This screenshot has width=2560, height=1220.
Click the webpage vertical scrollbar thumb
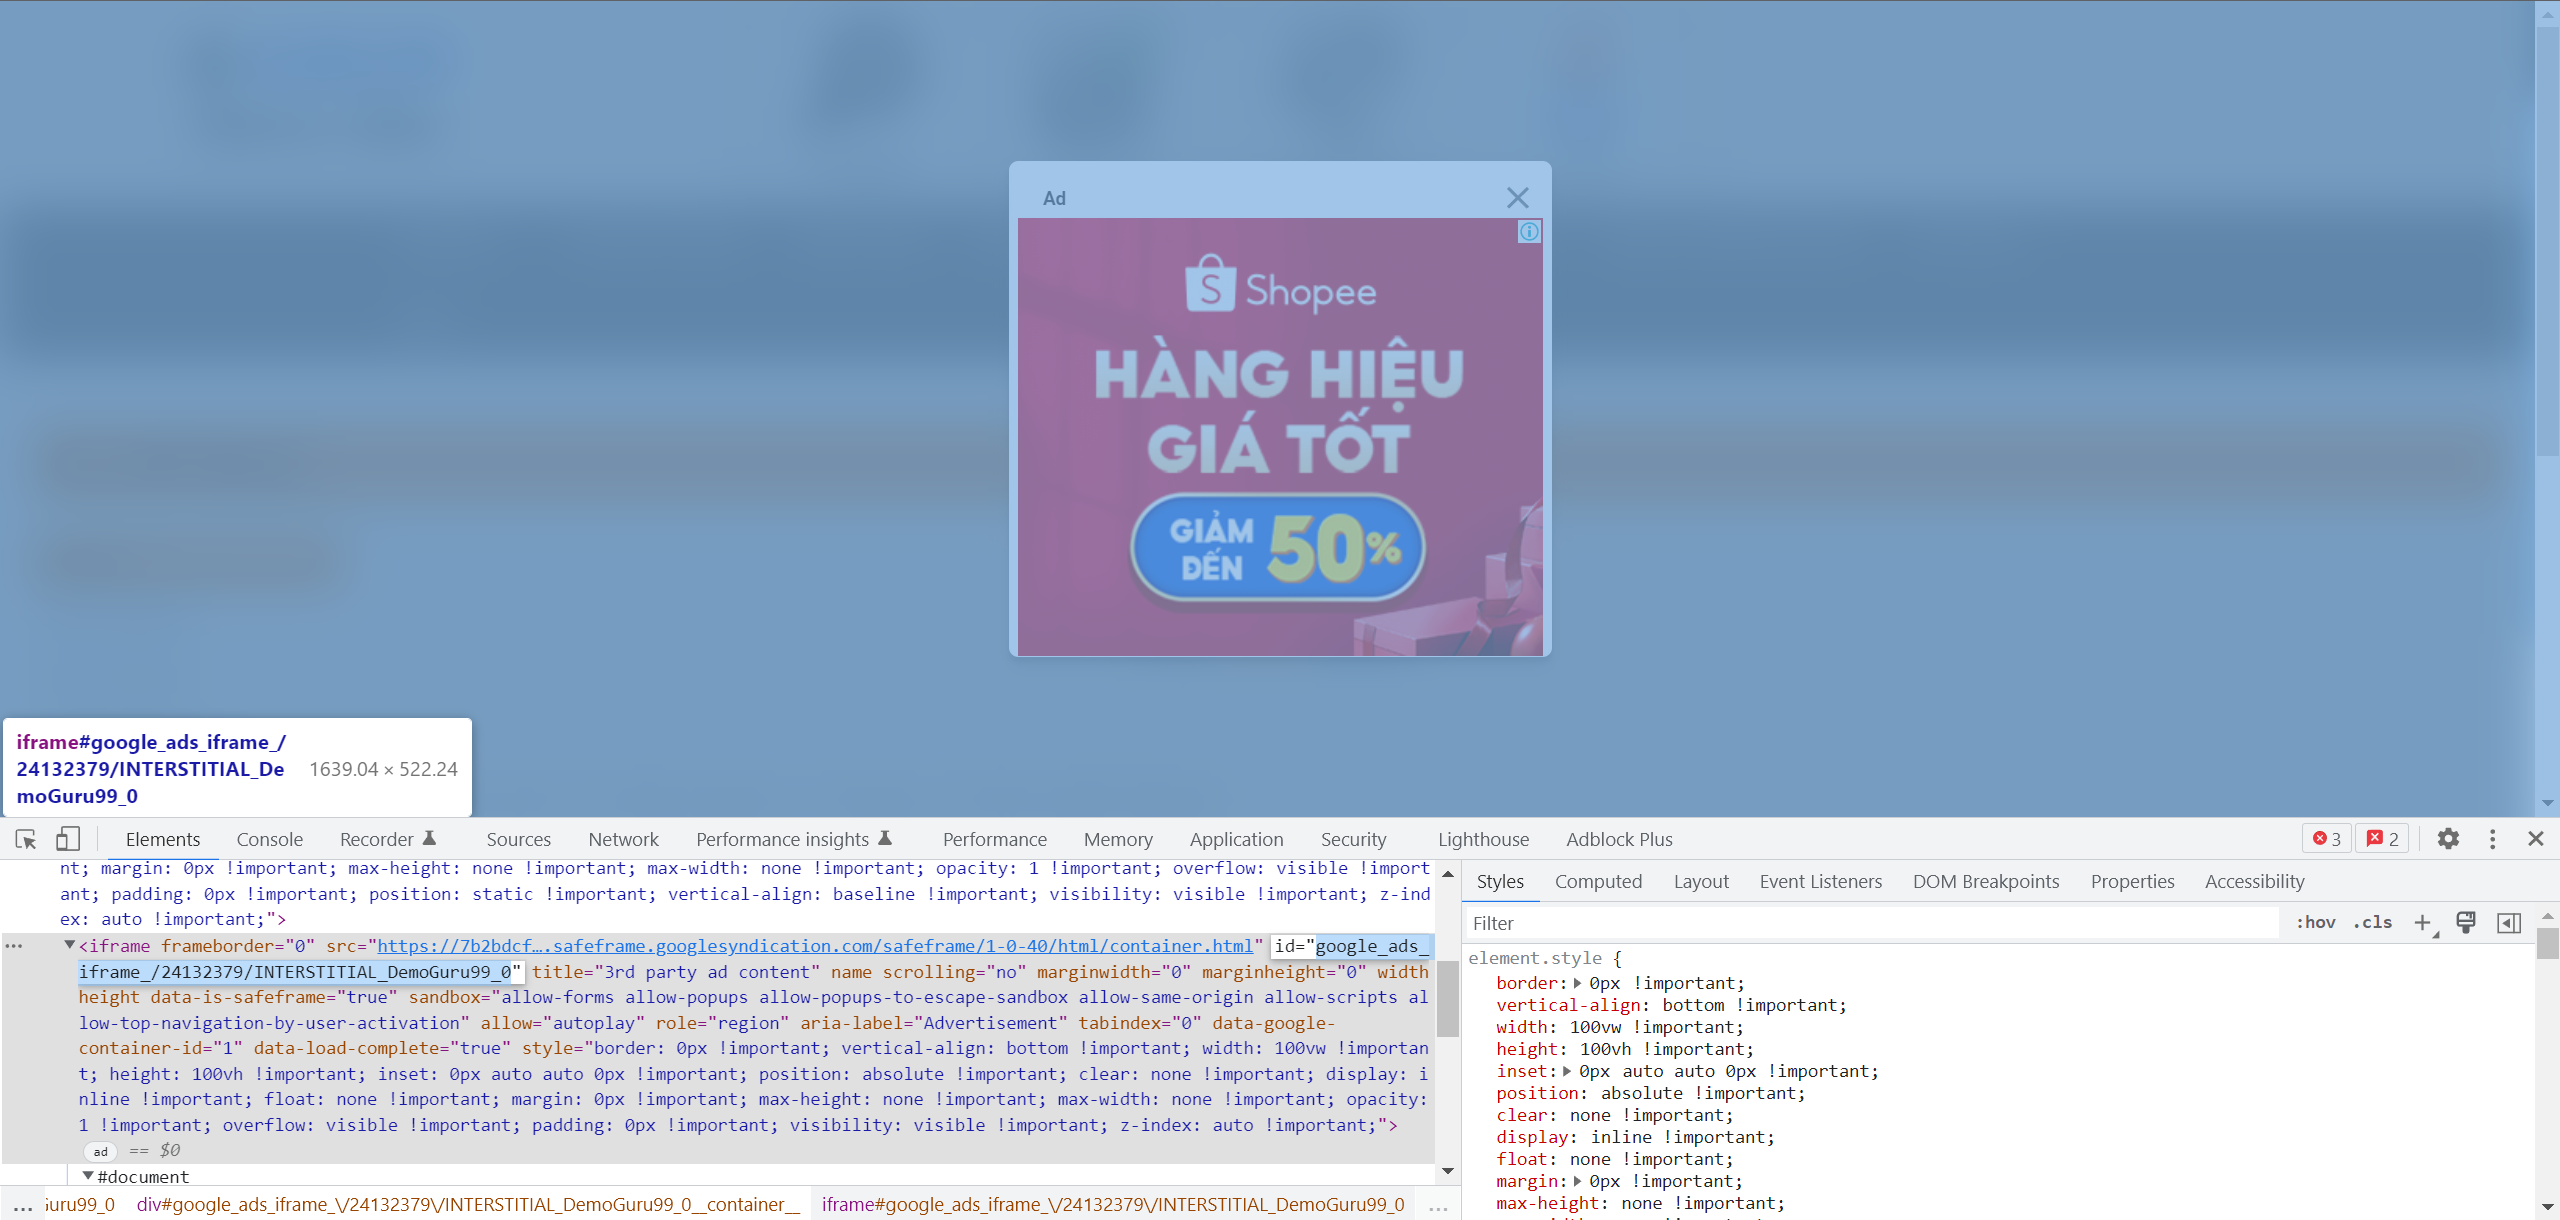click(x=2547, y=240)
